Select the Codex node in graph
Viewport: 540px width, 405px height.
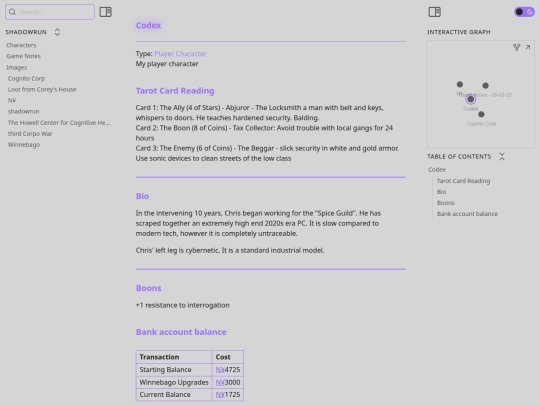(x=470, y=99)
